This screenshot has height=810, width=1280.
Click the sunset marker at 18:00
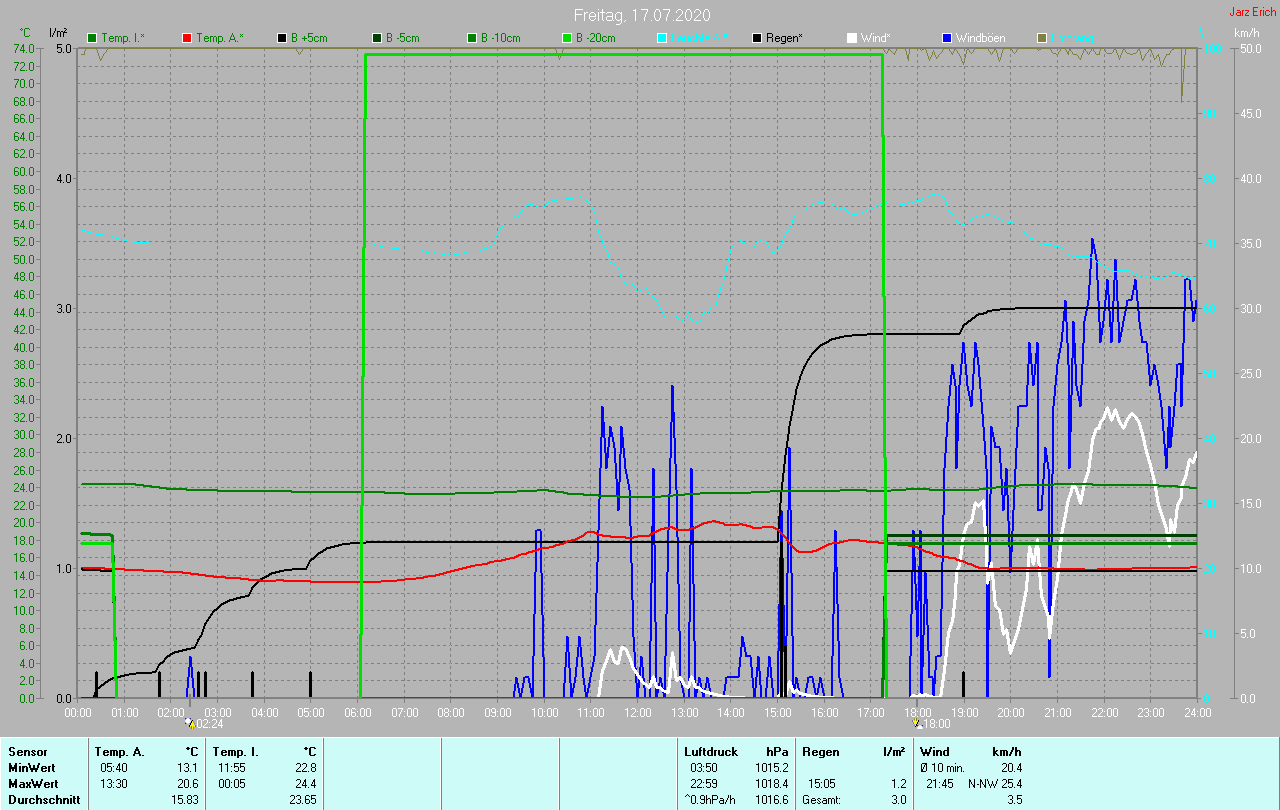tap(917, 723)
